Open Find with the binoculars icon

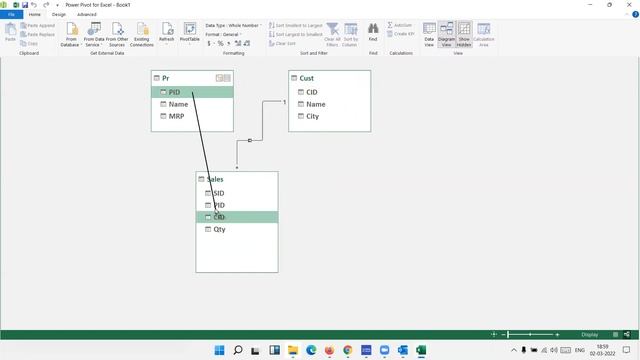pos(373,32)
